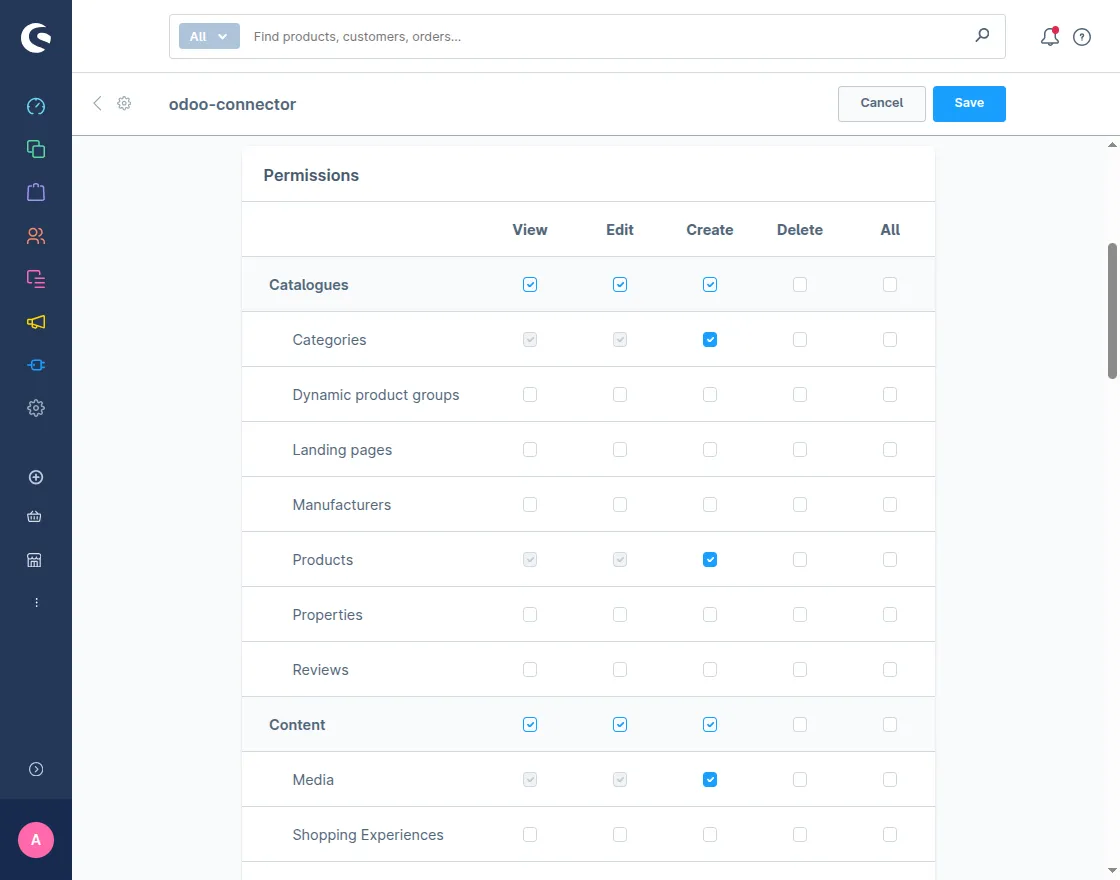
Task: Open the All search scope dropdown
Action: pos(209,36)
